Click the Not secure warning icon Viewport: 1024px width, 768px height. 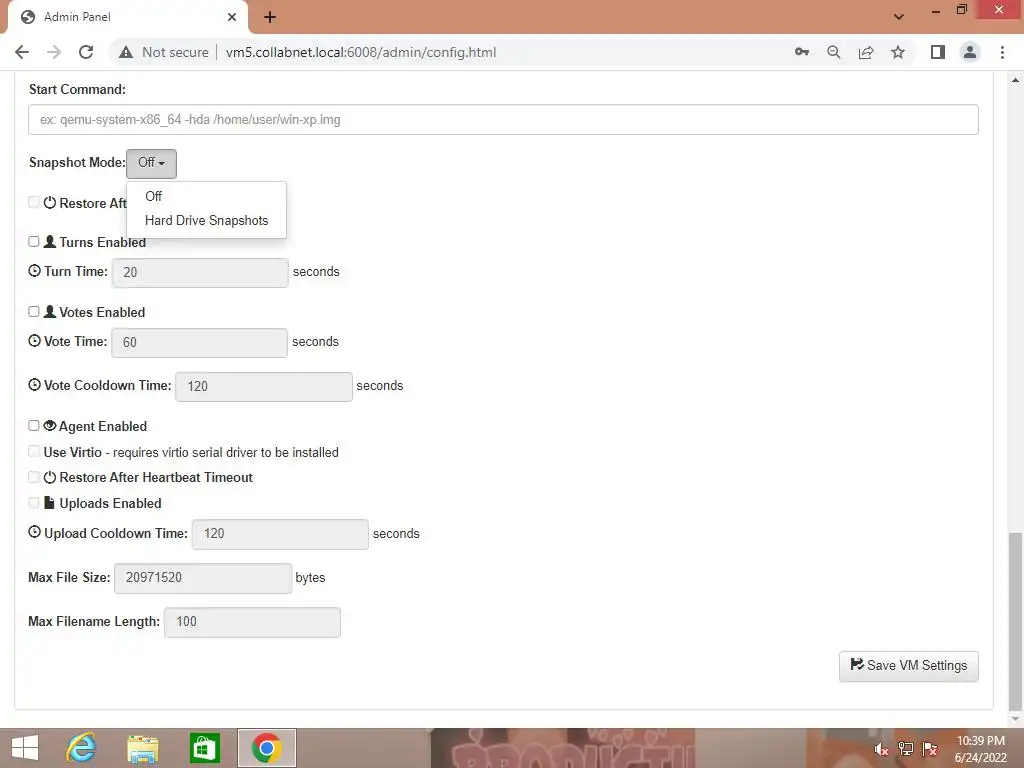click(x=126, y=52)
